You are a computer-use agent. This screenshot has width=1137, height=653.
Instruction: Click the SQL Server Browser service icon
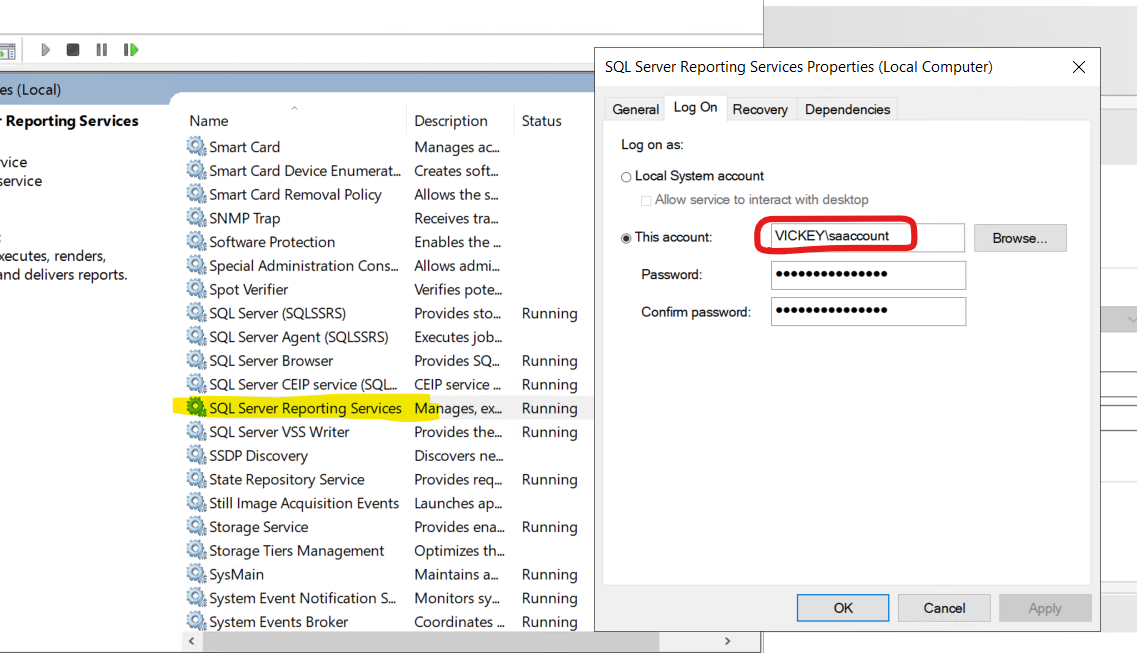tap(194, 360)
